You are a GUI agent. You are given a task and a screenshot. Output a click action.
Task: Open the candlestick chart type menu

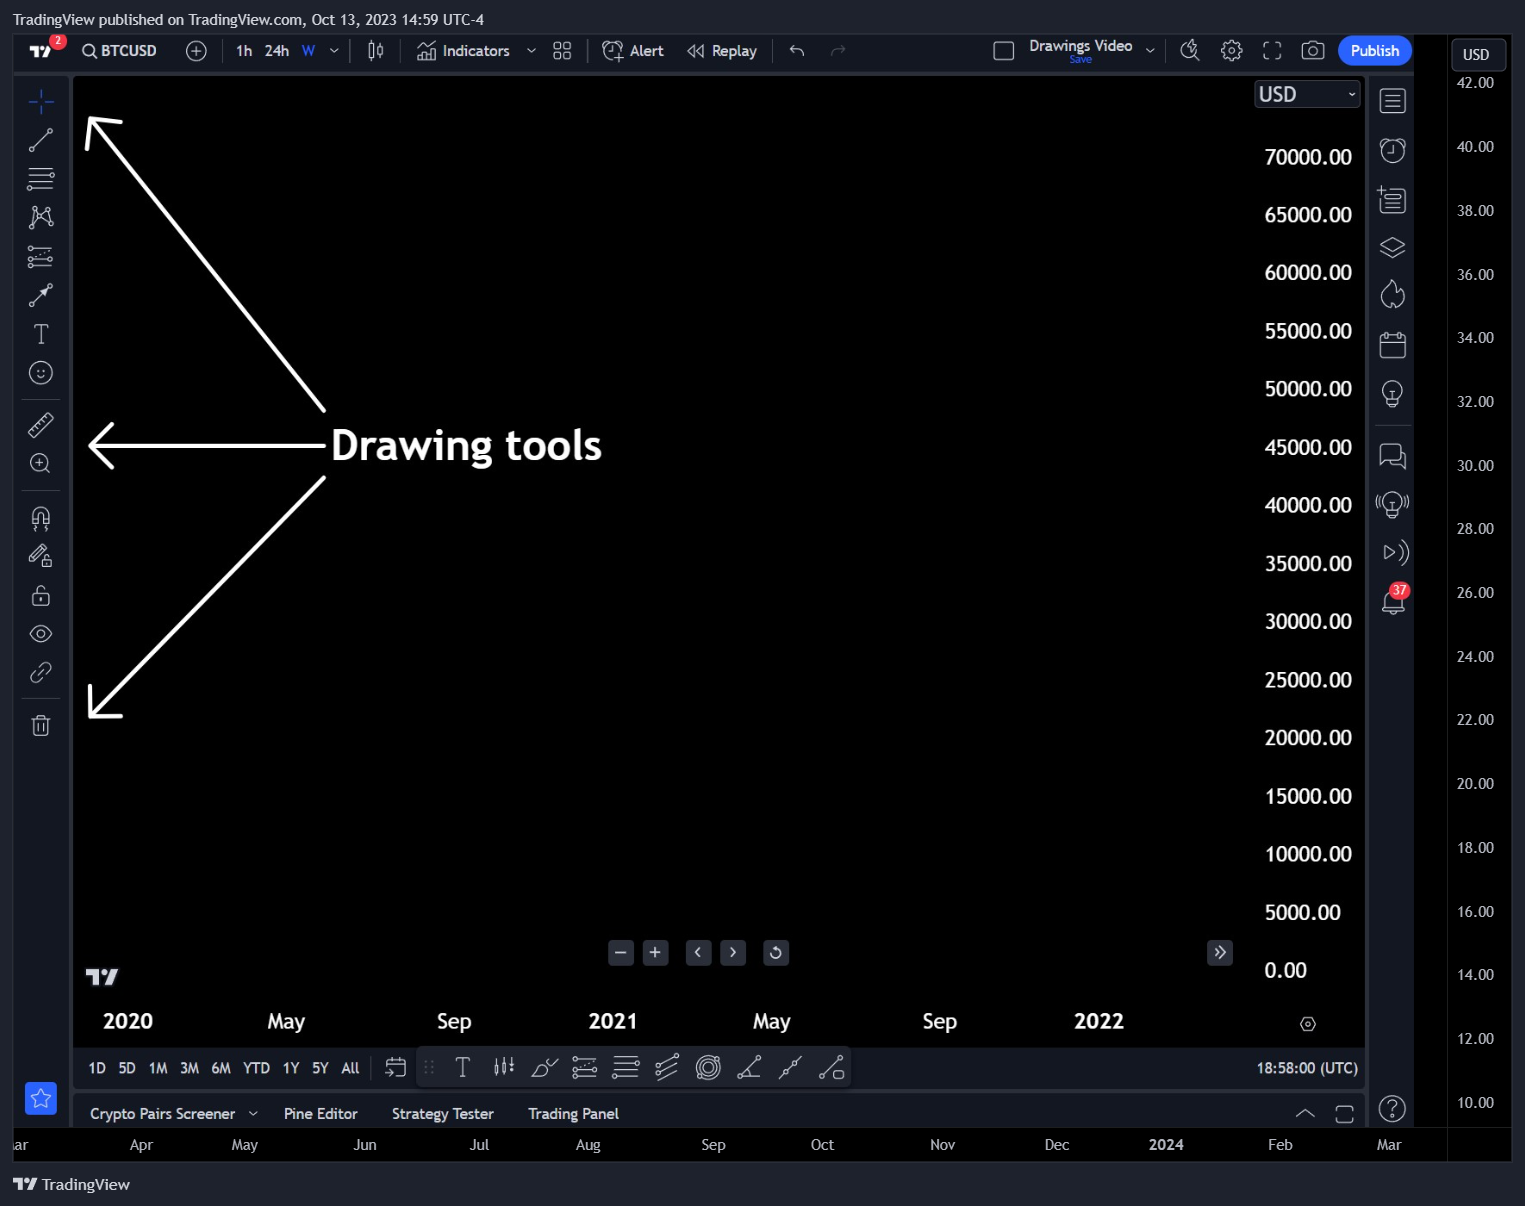click(x=376, y=51)
